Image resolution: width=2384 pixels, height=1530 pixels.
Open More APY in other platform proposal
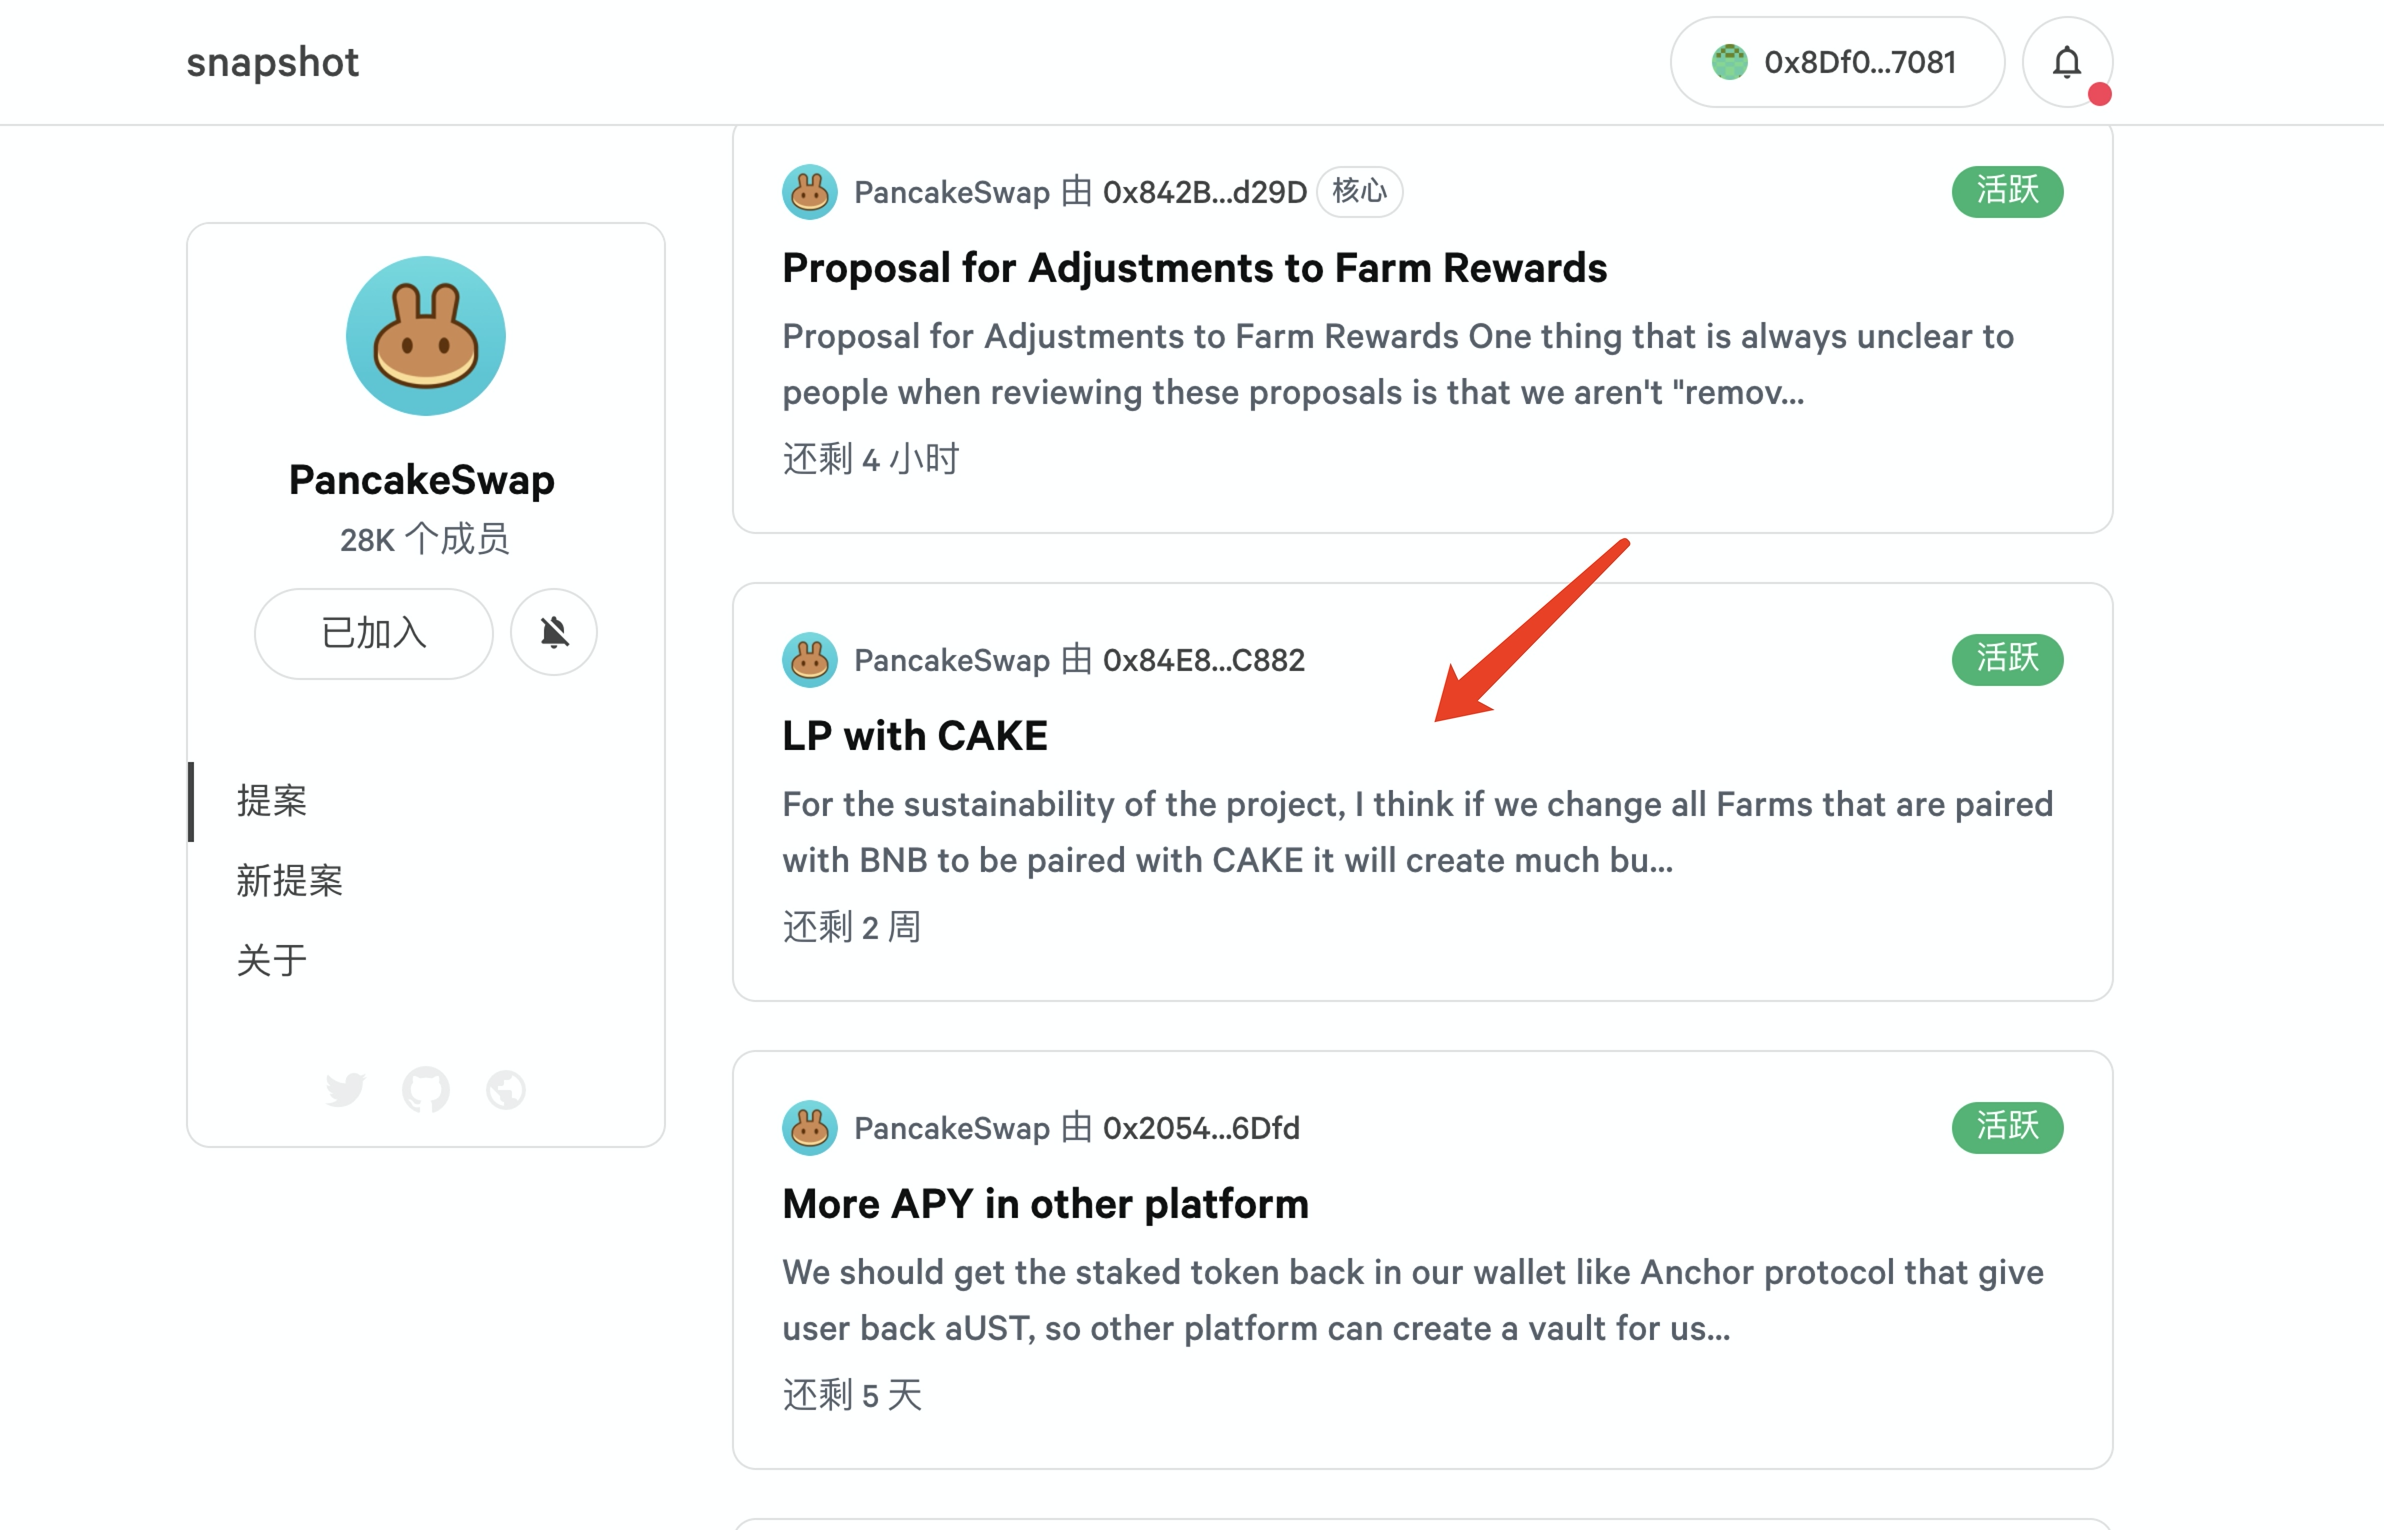pos(1045,1204)
